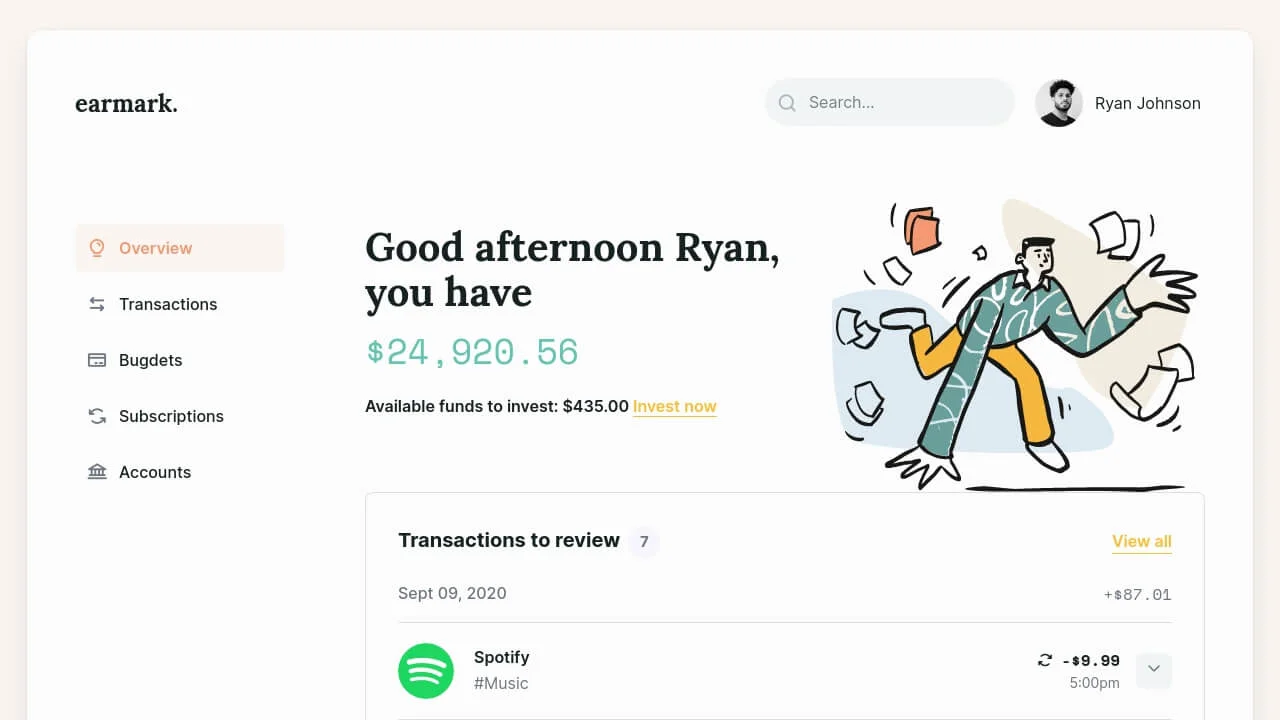Select the Overview lightbulb icon

(97, 247)
